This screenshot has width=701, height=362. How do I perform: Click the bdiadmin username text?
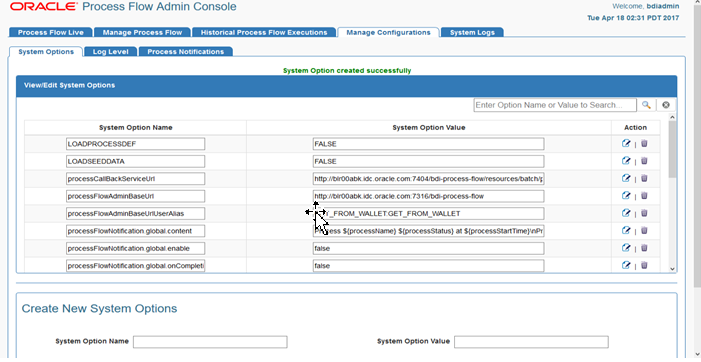click(x=663, y=6)
